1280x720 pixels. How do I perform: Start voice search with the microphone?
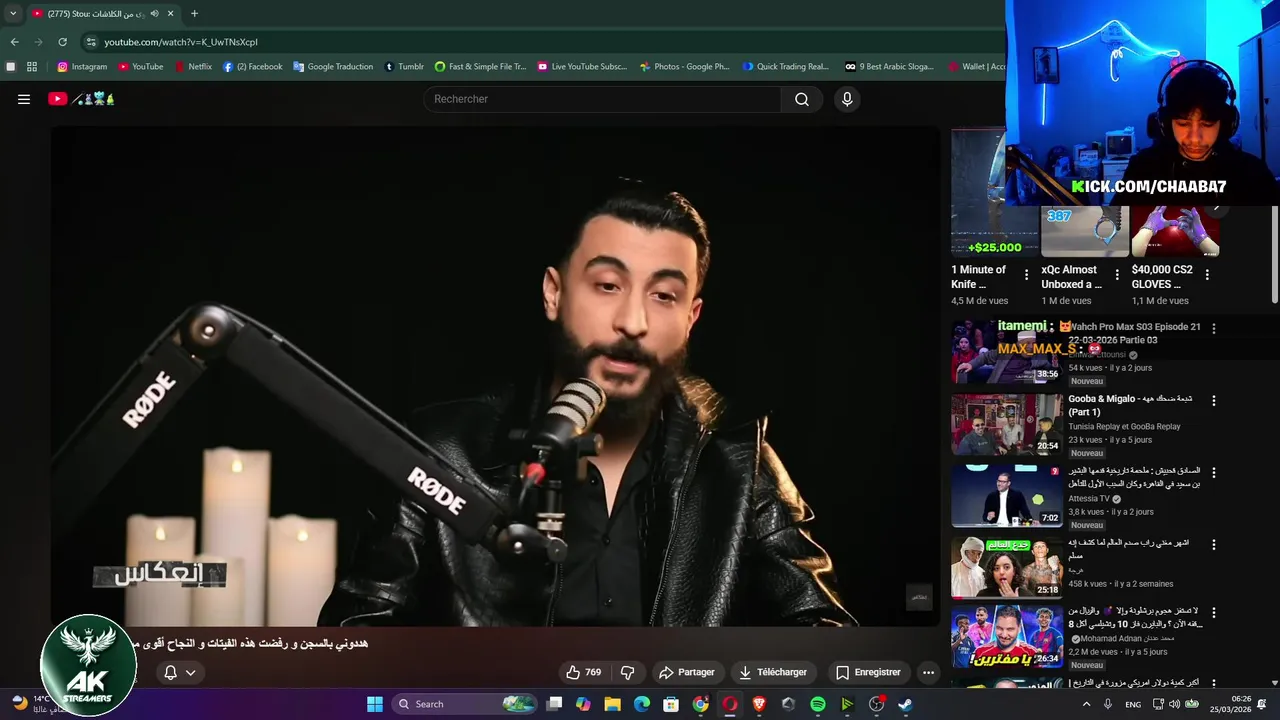tap(847, 99)
